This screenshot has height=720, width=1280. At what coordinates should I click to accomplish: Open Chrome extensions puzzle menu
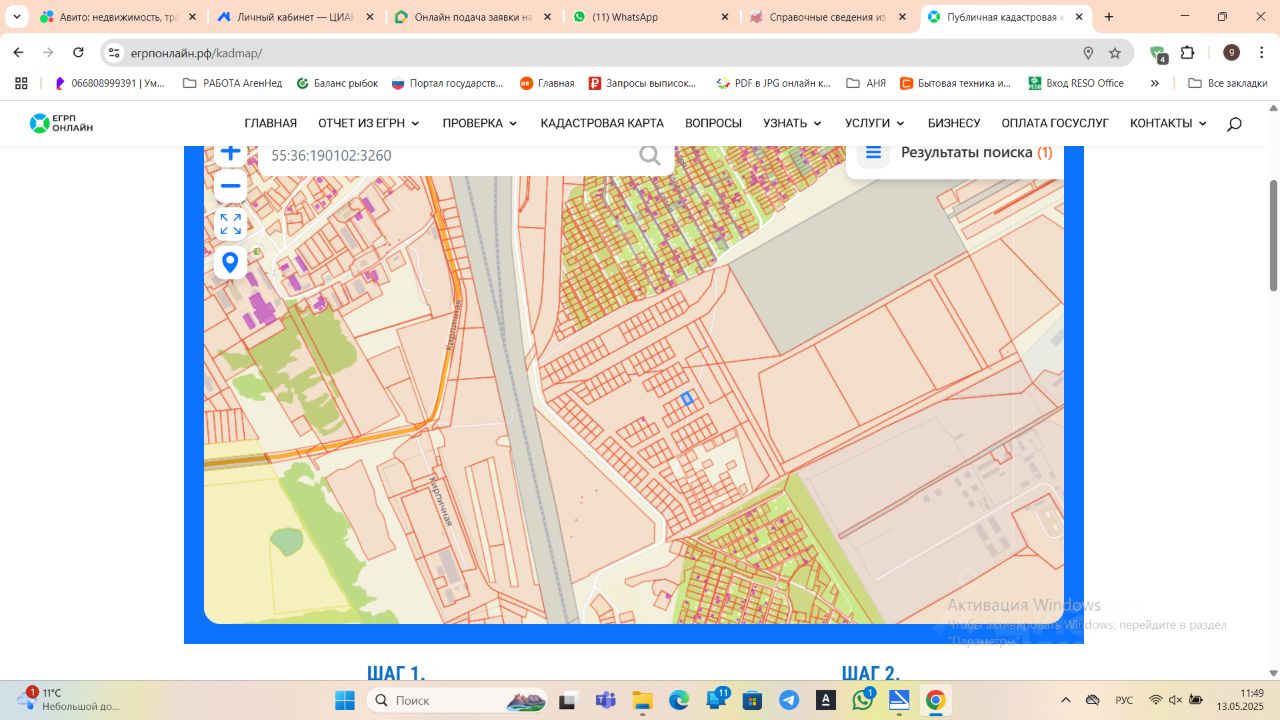click(1188, 53)
